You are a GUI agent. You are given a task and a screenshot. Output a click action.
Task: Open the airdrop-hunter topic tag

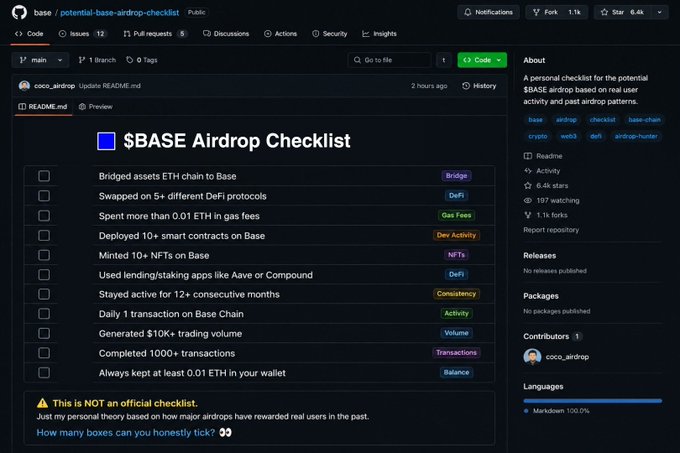[x=636, y=136]
